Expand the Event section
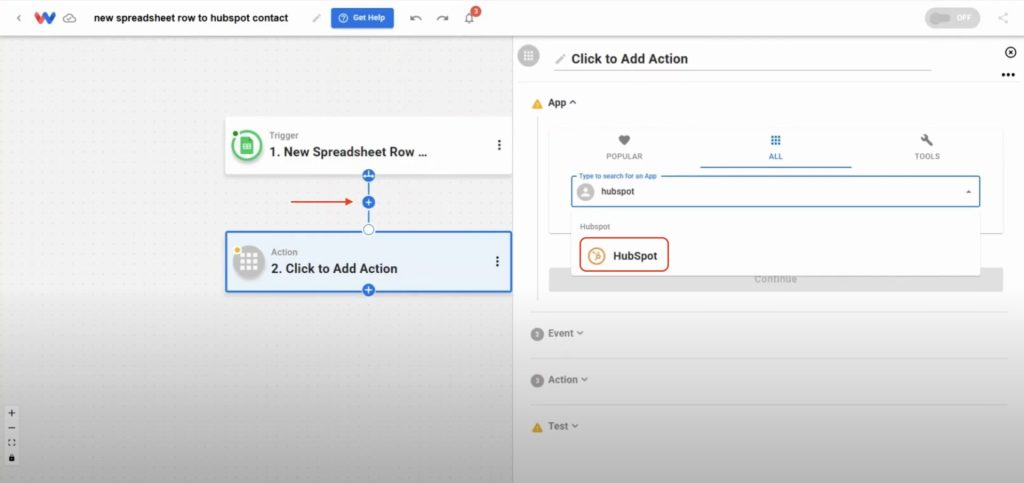The height and width of the screenshot is (483, 1024). 566,334
